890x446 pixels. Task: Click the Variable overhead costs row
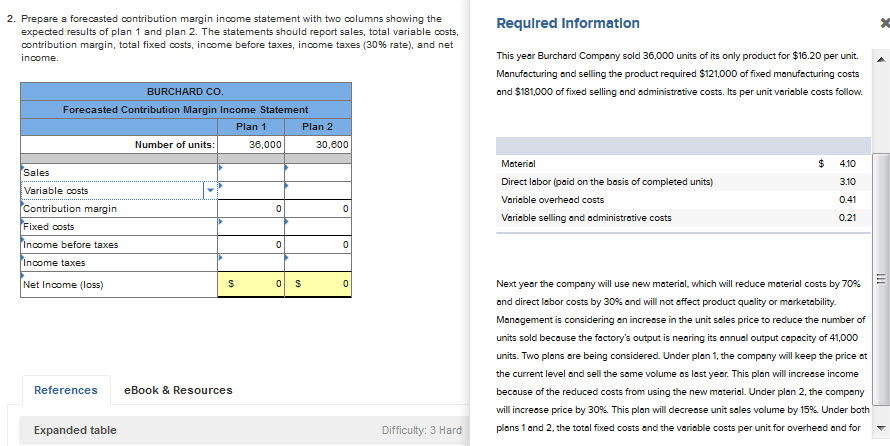point(683,200)
